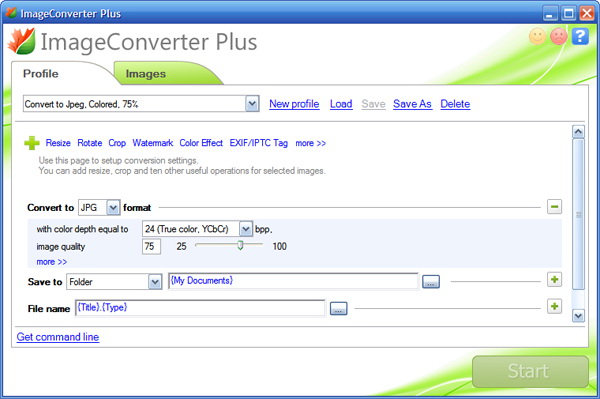Browse for the Save to folder with its ellipsis button
The image size is (600, 399).
431,282
